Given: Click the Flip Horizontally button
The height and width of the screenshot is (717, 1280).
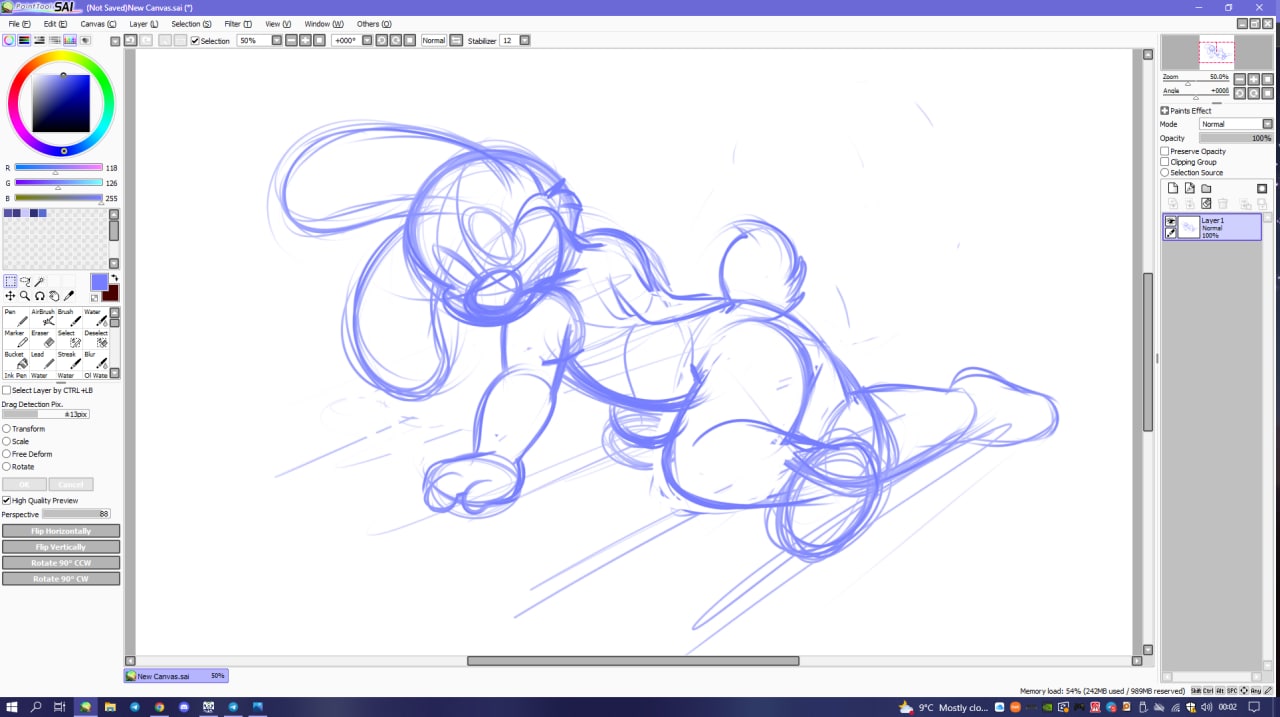Looking at the screenshot, I should [x=61, y=531].
